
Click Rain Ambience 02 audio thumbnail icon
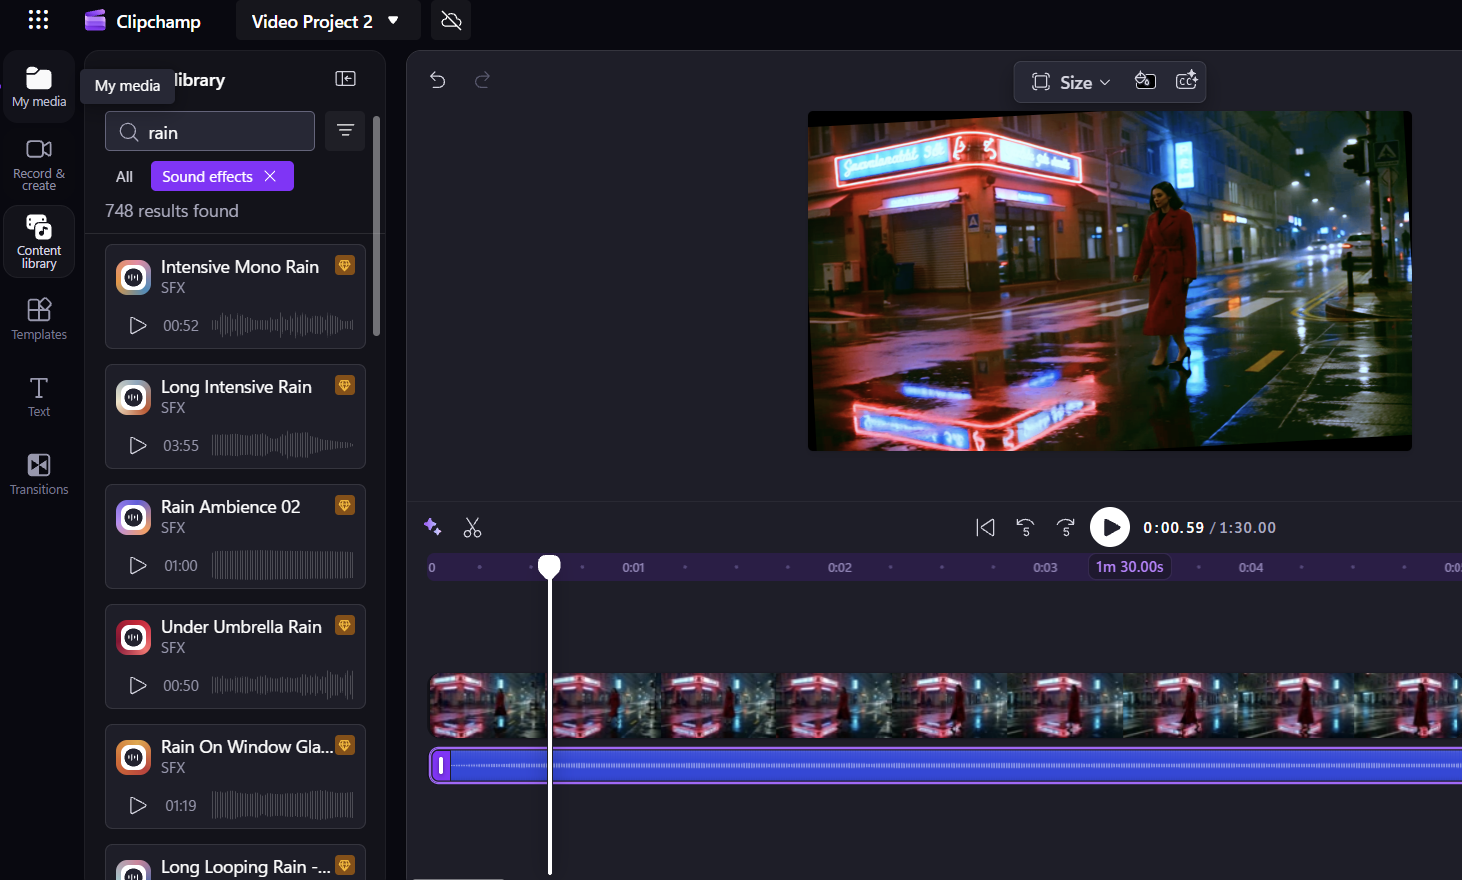(134, 517)
